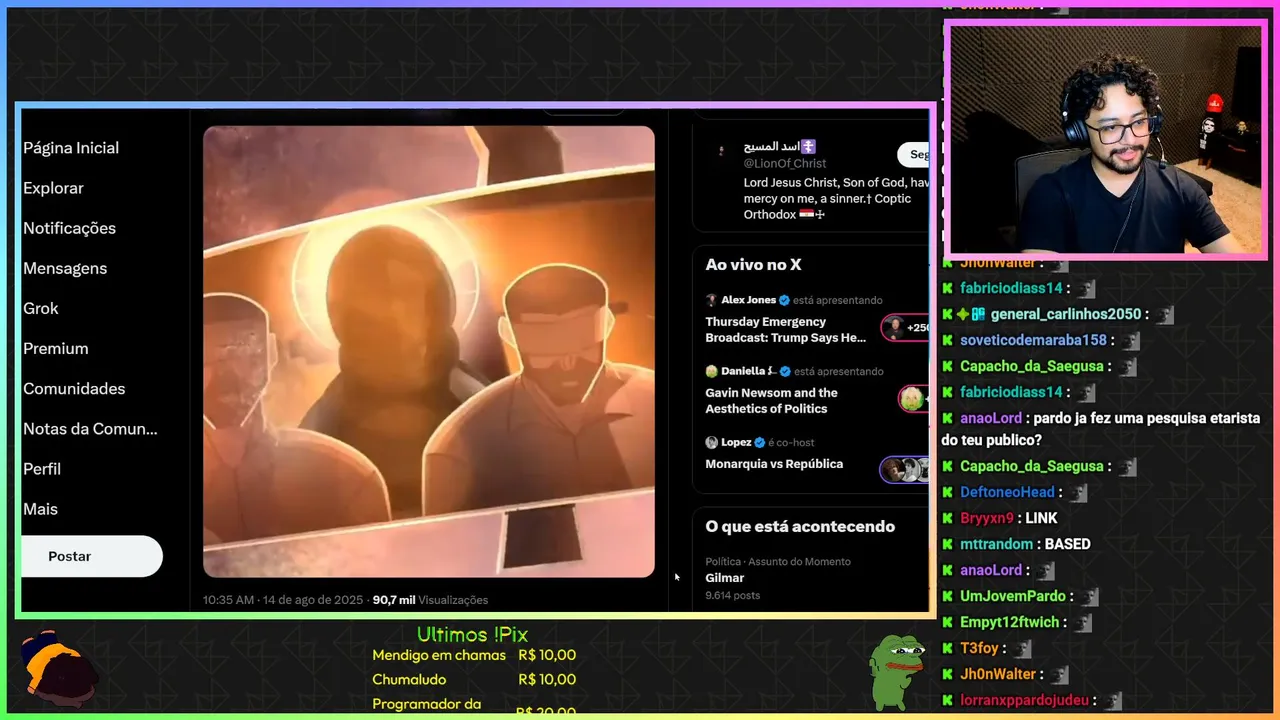Click the +250 listeners badge
1280x720 pixels.
tap(906, 327)
